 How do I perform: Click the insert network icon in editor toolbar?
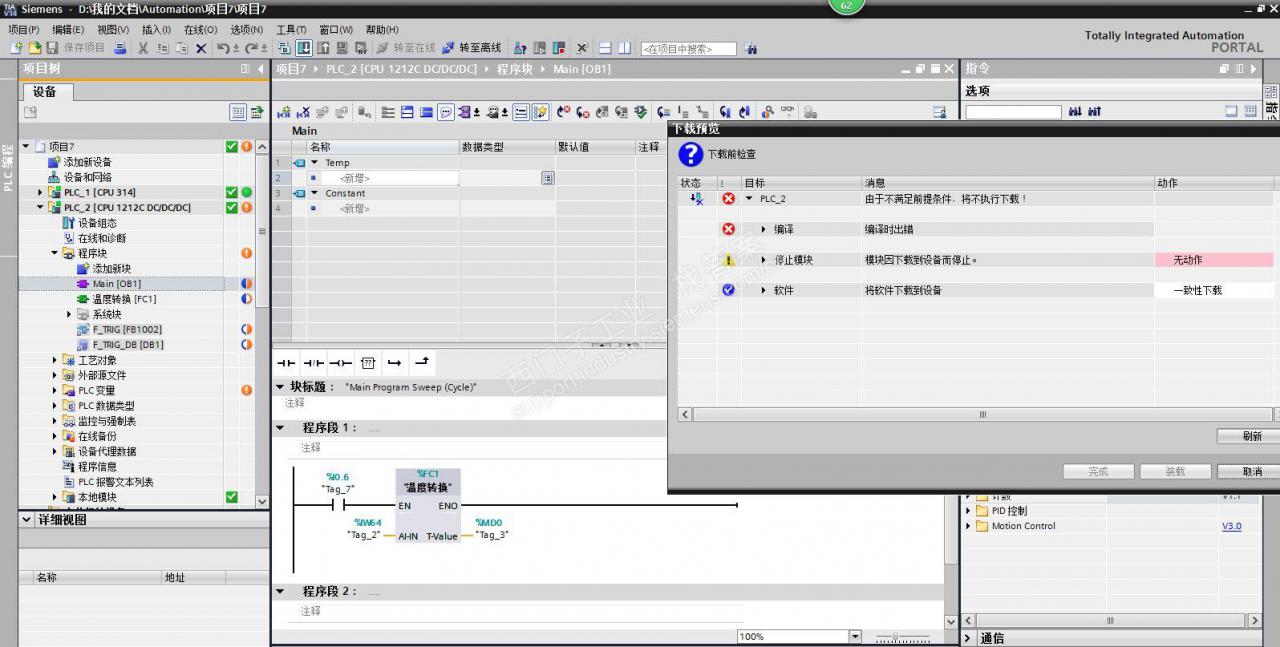click(283, 112)
